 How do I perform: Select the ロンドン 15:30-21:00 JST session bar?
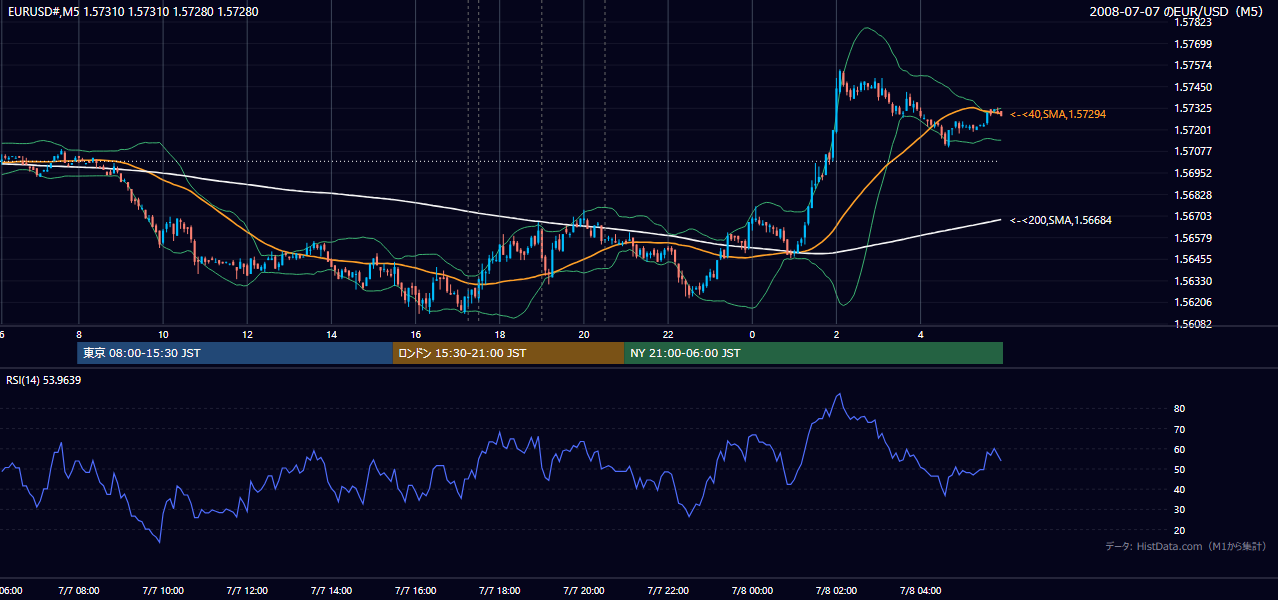(508, 353)
